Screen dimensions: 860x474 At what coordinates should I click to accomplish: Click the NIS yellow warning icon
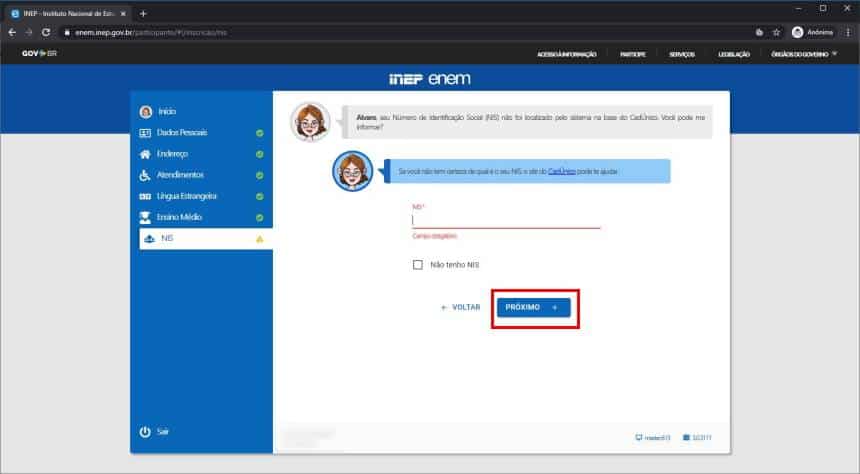coord(260,239)
